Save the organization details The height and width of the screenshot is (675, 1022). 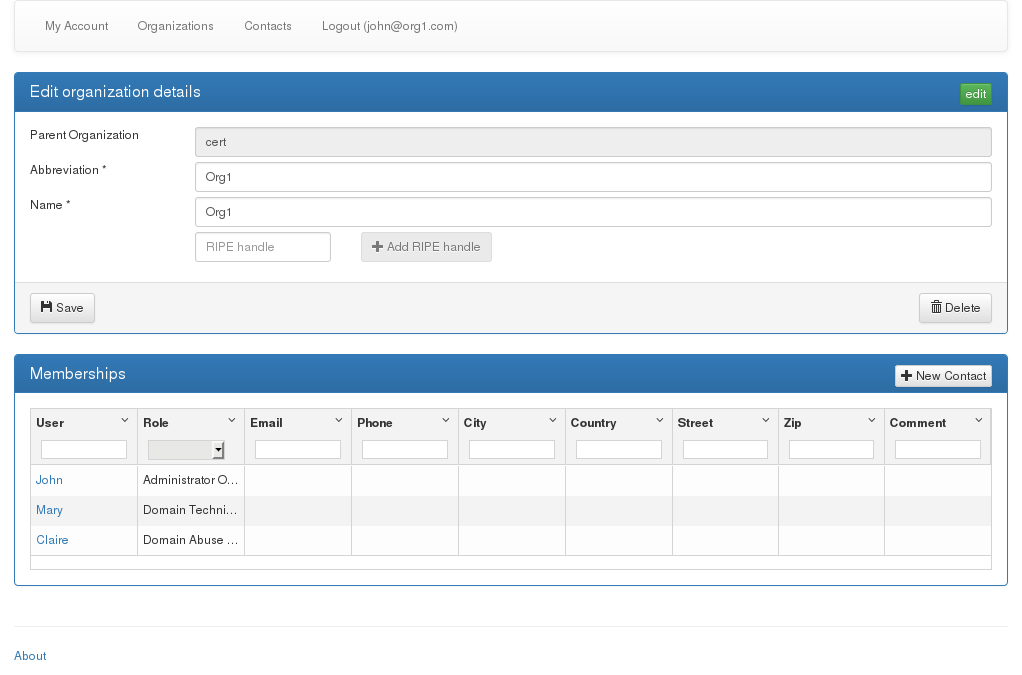tap(63, 308)
